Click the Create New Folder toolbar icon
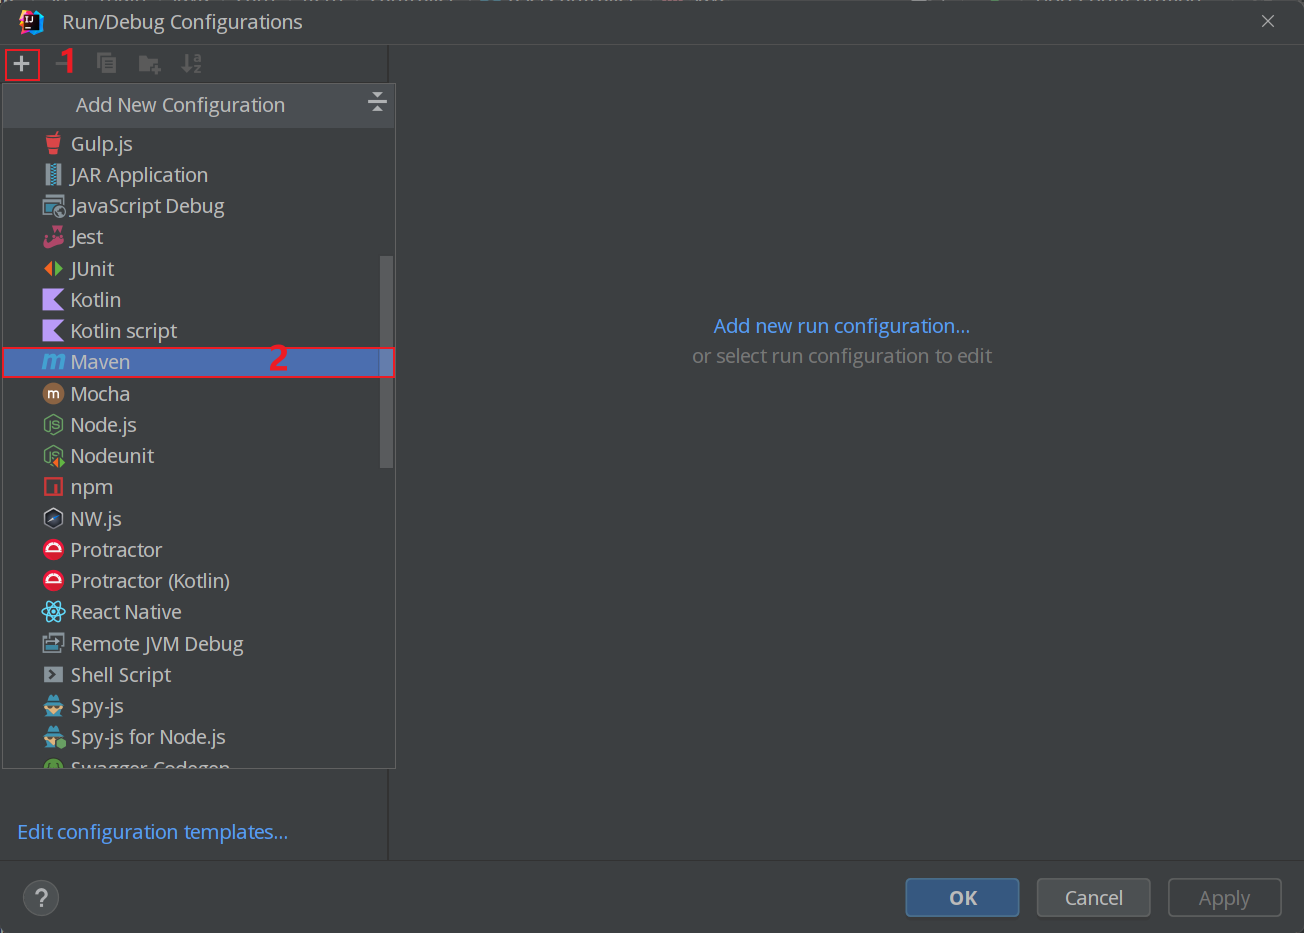The image size is (1304, 933). [149, 64]
